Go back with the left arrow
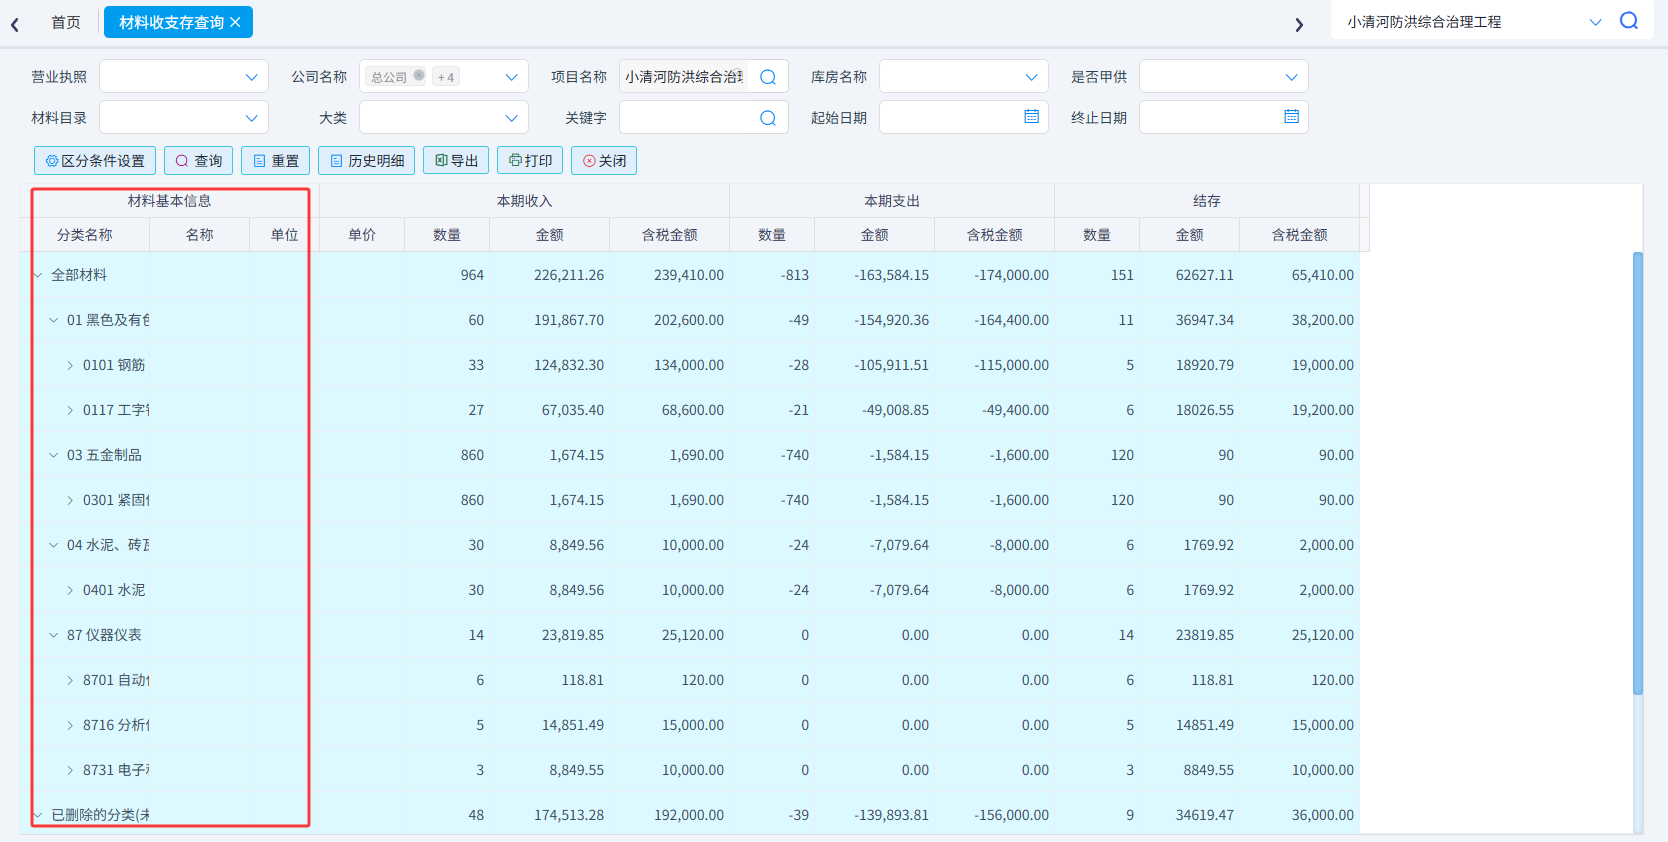Screen dimensions: 1668x842 coord(15,24)
